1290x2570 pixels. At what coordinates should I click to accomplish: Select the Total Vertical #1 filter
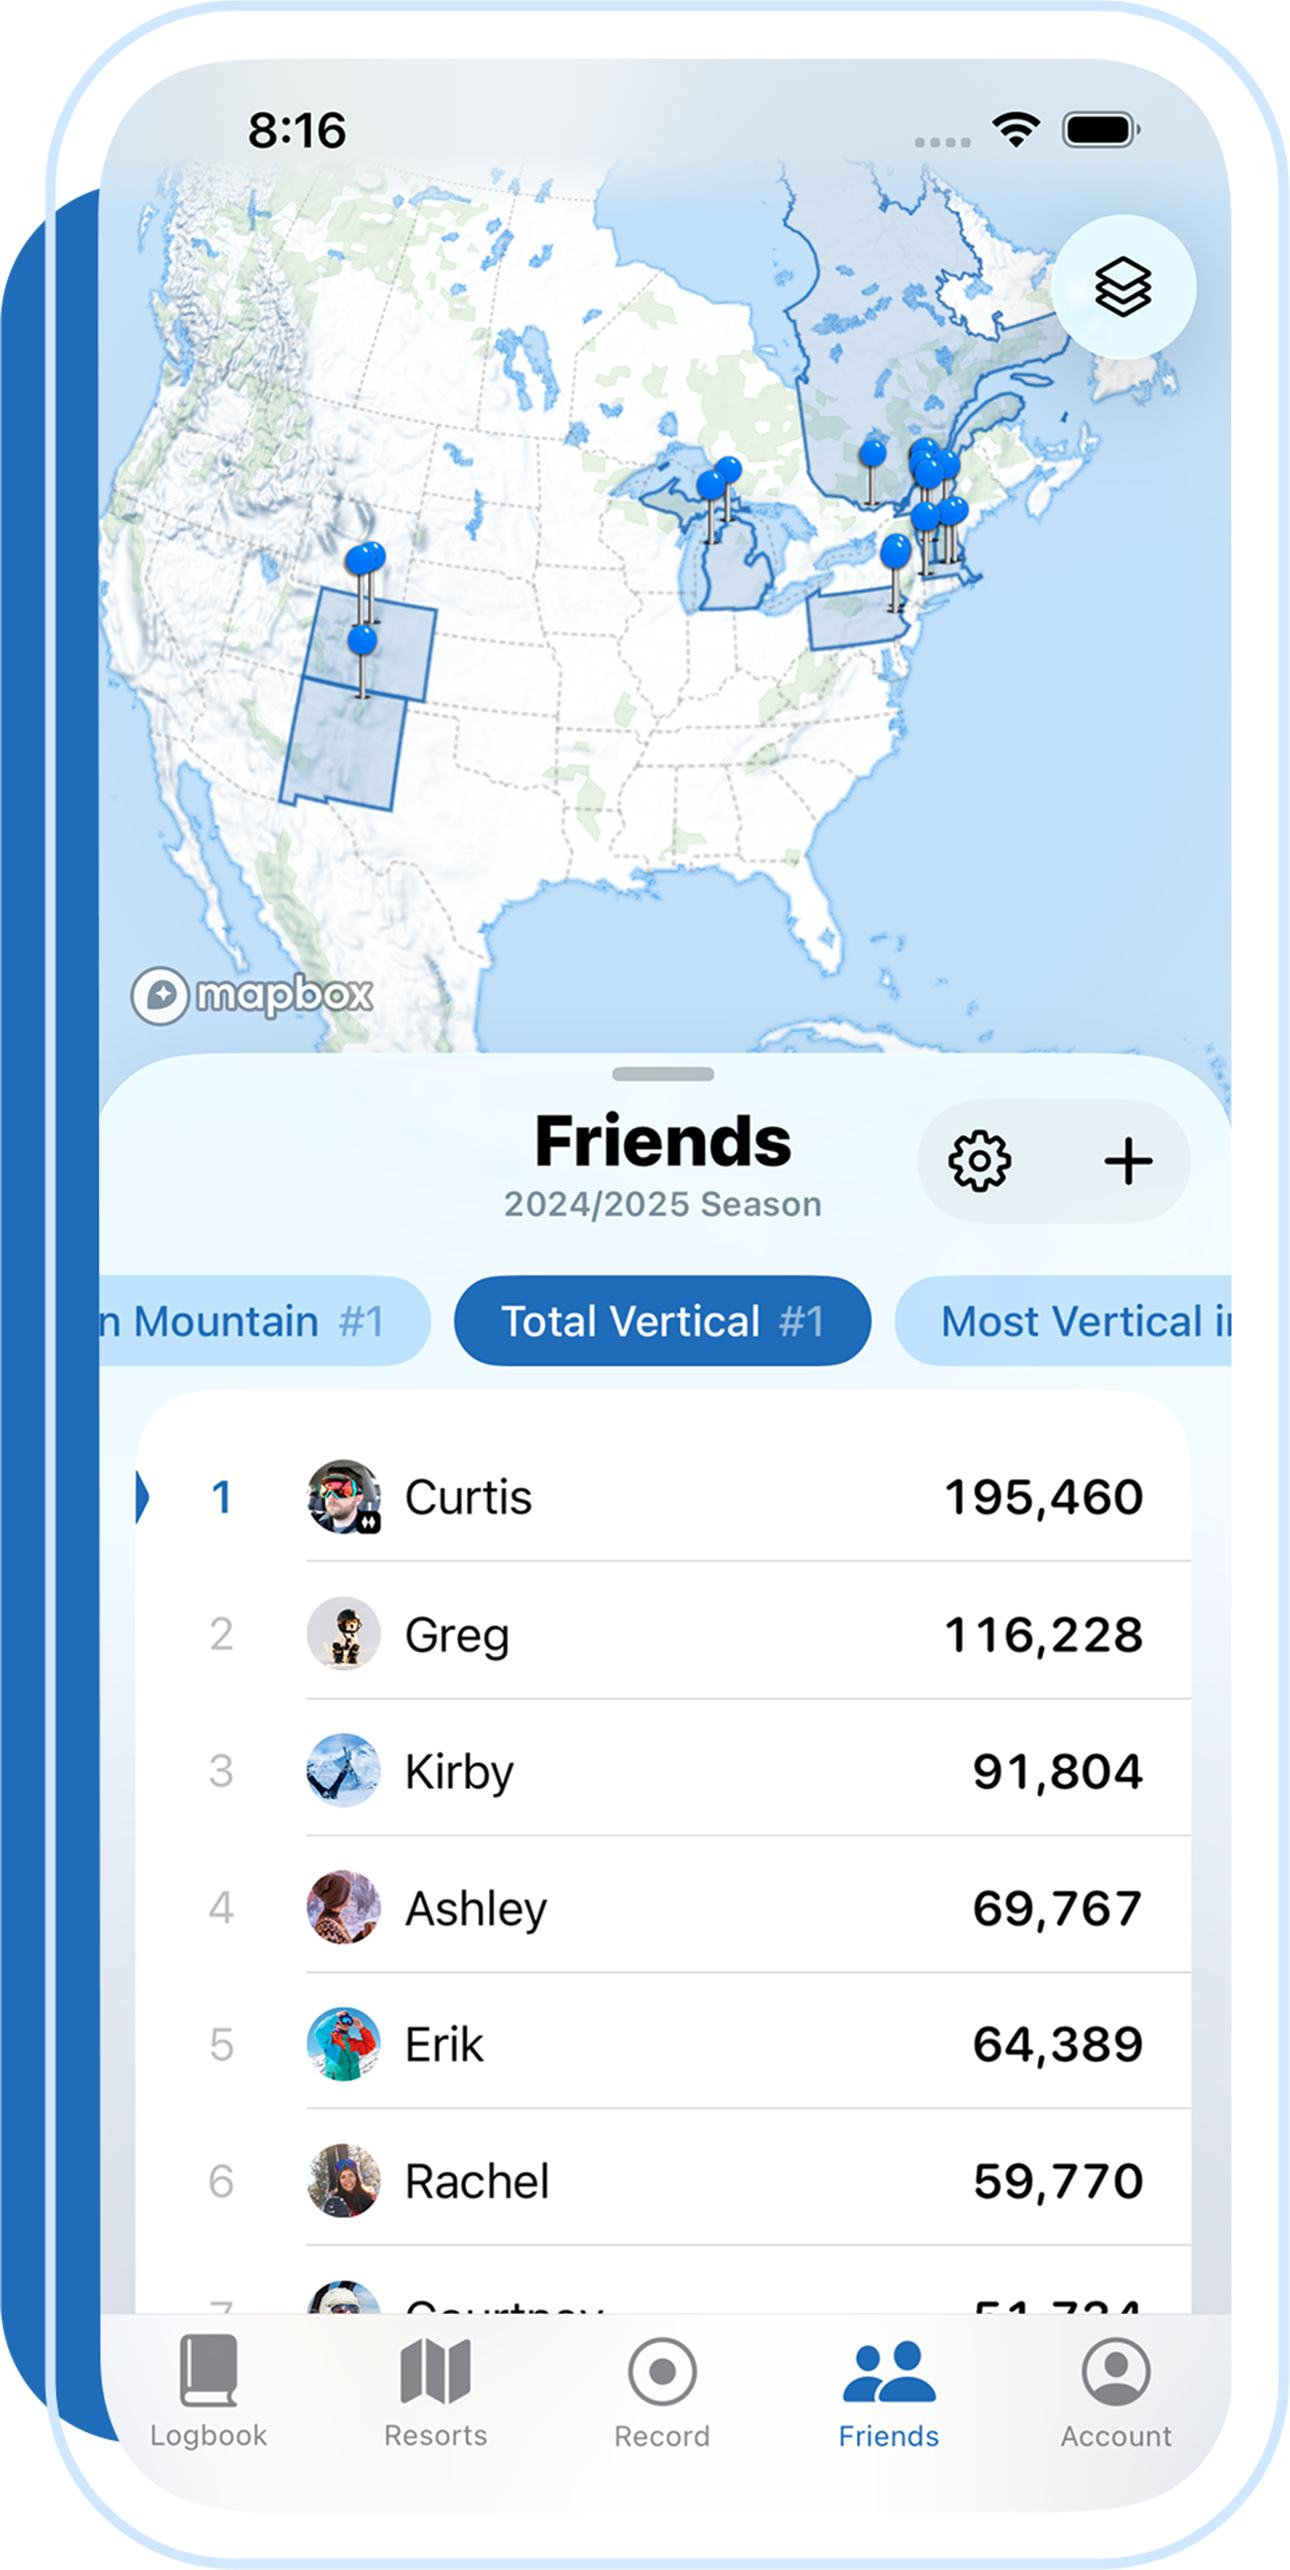point(662,1321)
